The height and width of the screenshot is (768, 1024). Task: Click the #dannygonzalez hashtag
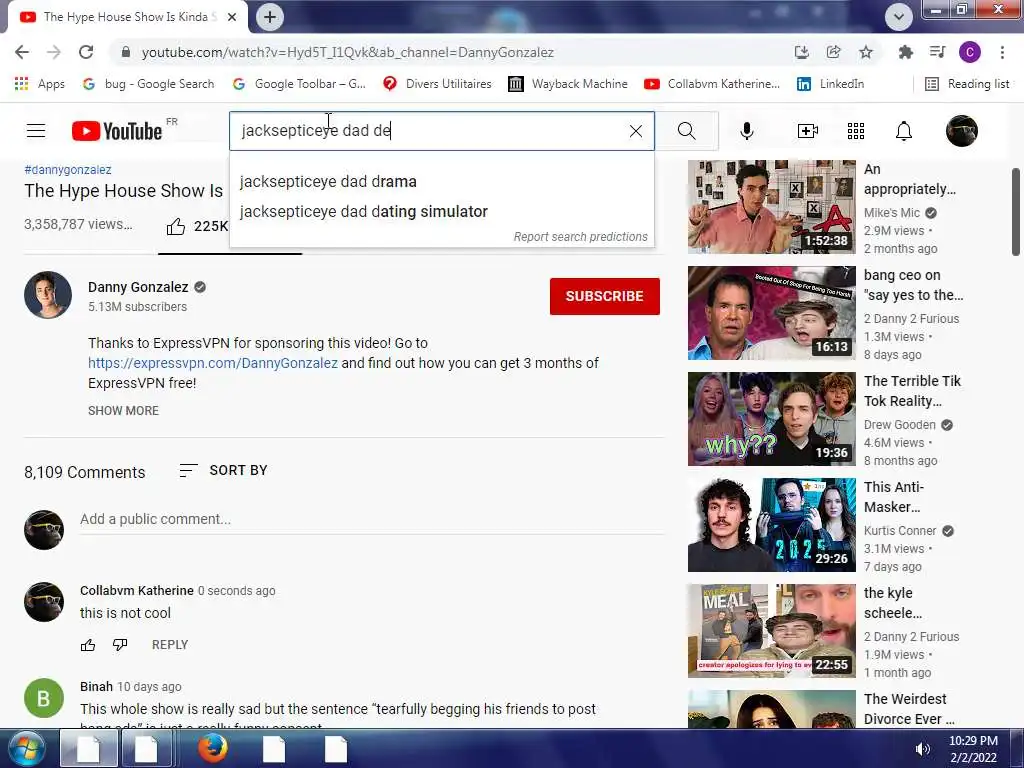click(68, 170)
